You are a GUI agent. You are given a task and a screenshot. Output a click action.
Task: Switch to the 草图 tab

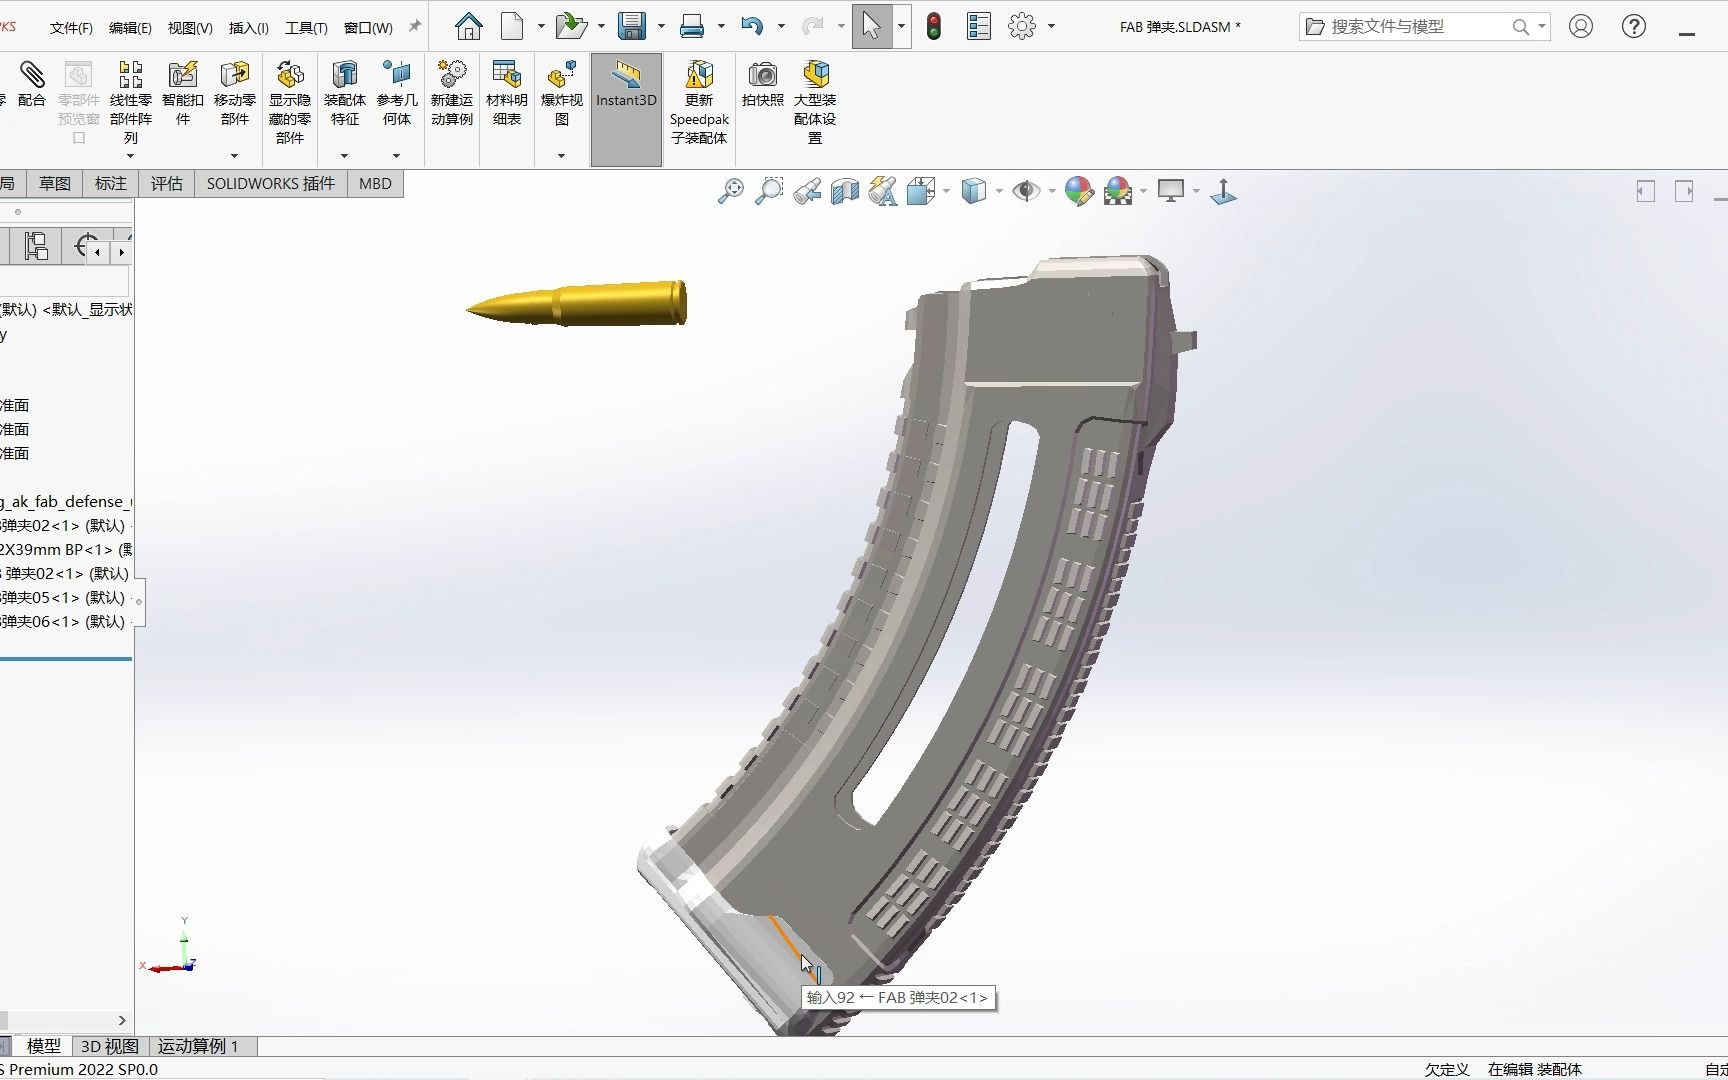pos(55,184)
